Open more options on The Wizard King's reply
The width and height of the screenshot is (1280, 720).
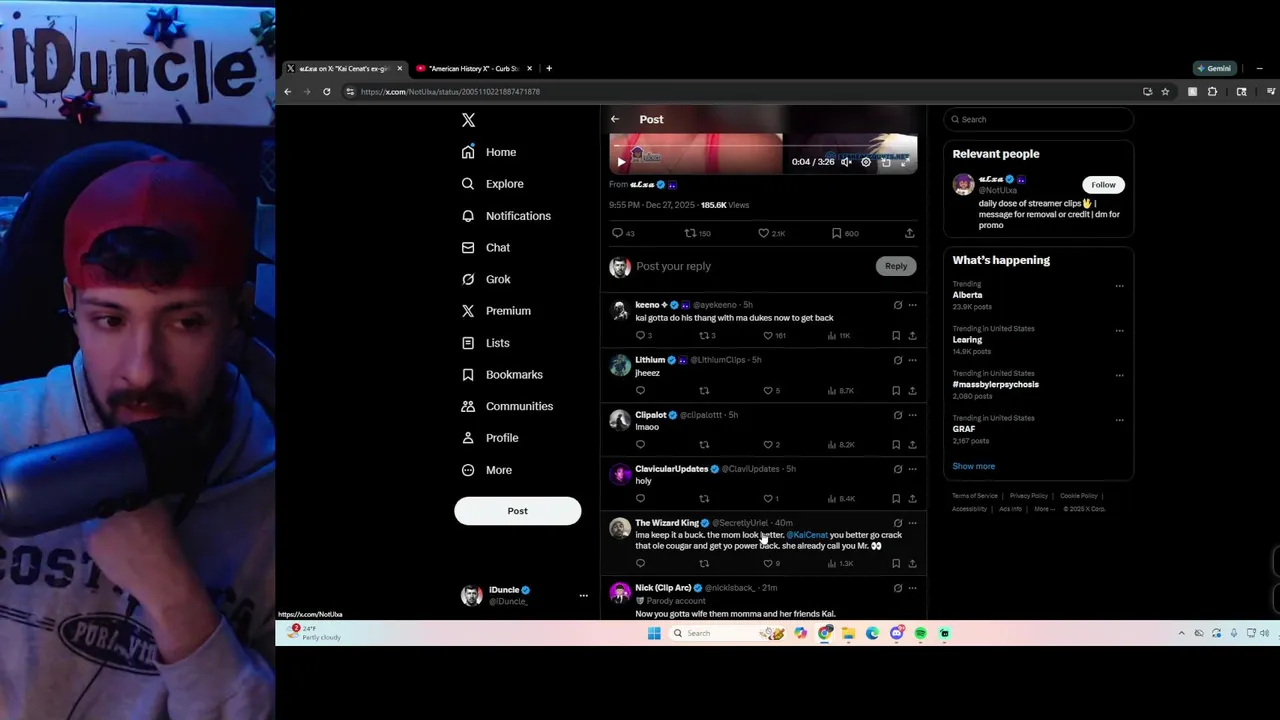912,523
